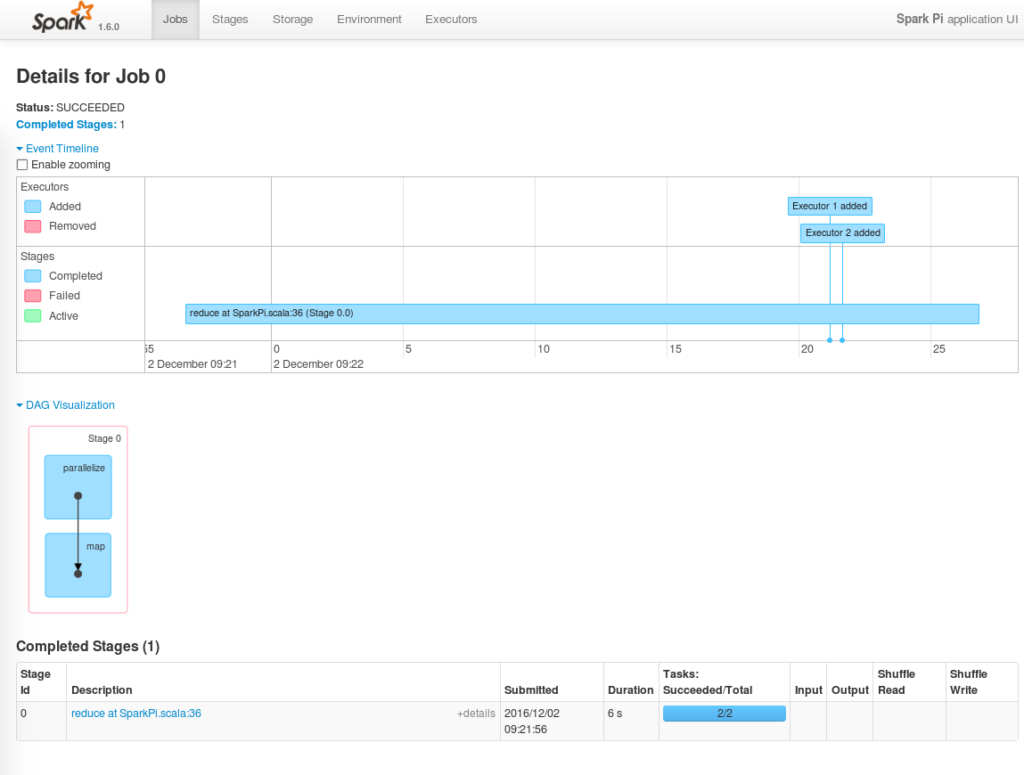The width and height of the screenshot is (1024, 775).
Task: Click the Added executors legend swatch
Action: [x=33, y=206]
